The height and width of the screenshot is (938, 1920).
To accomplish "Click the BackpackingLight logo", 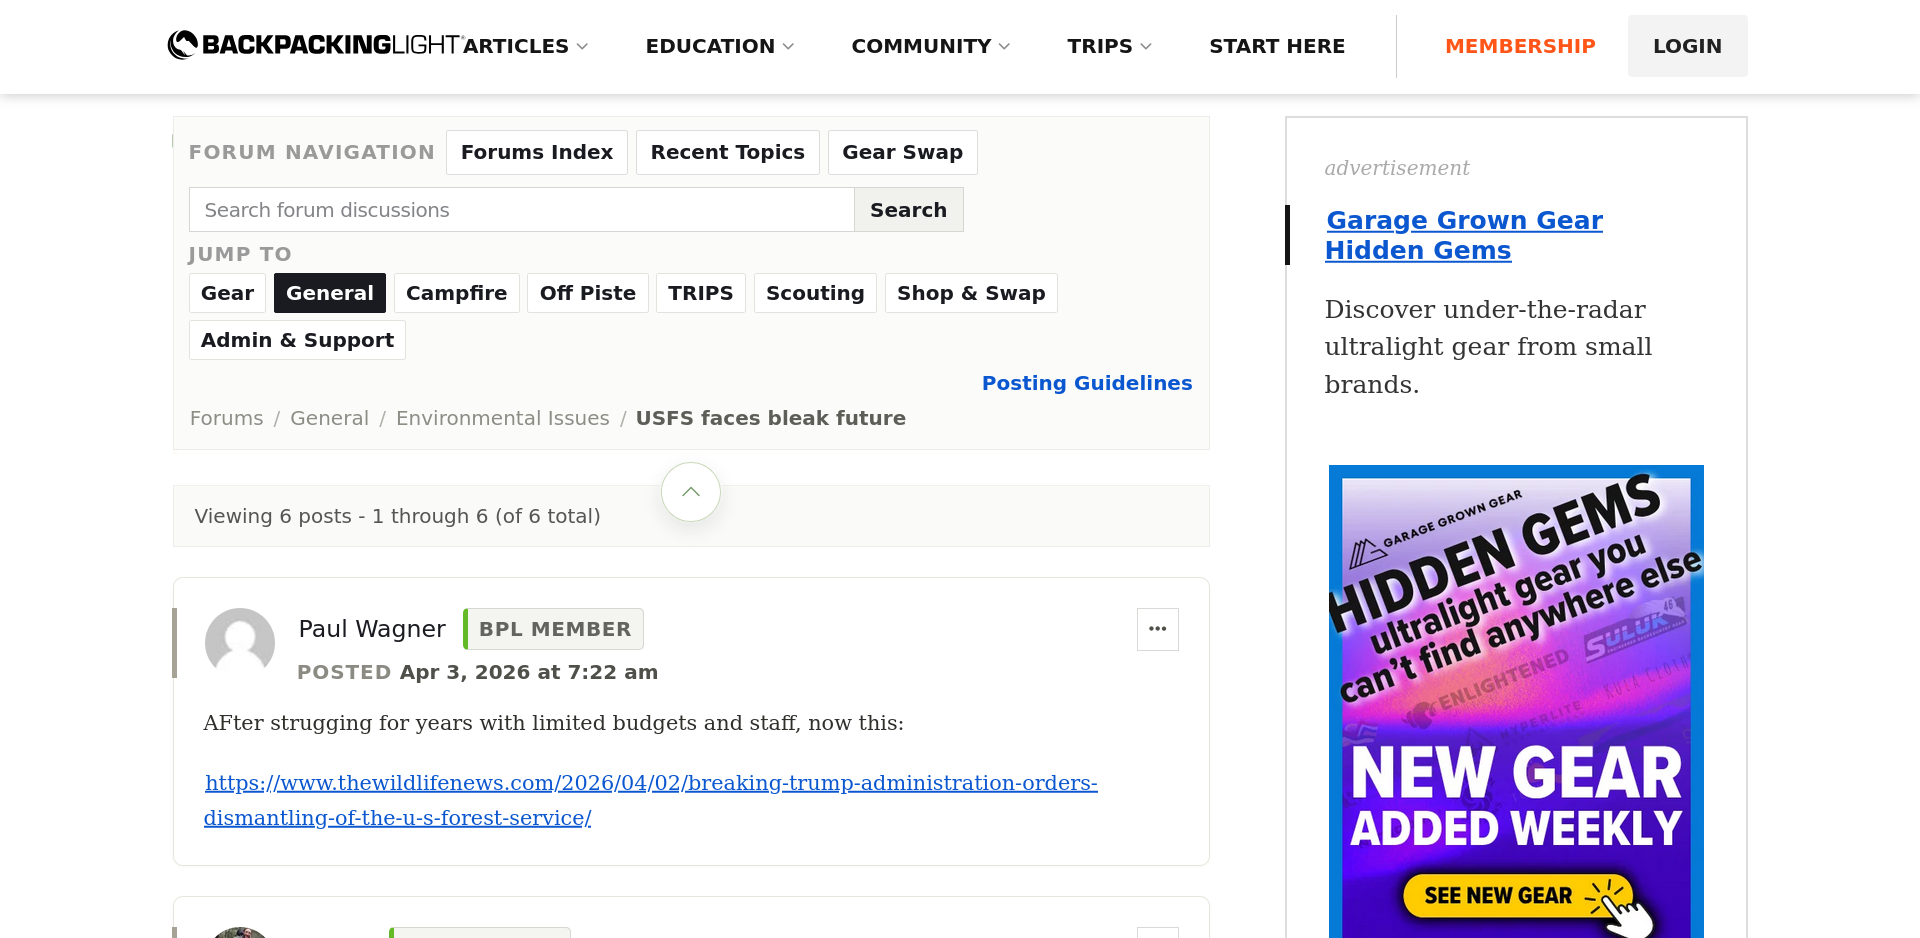I will [x=315, y=45].
